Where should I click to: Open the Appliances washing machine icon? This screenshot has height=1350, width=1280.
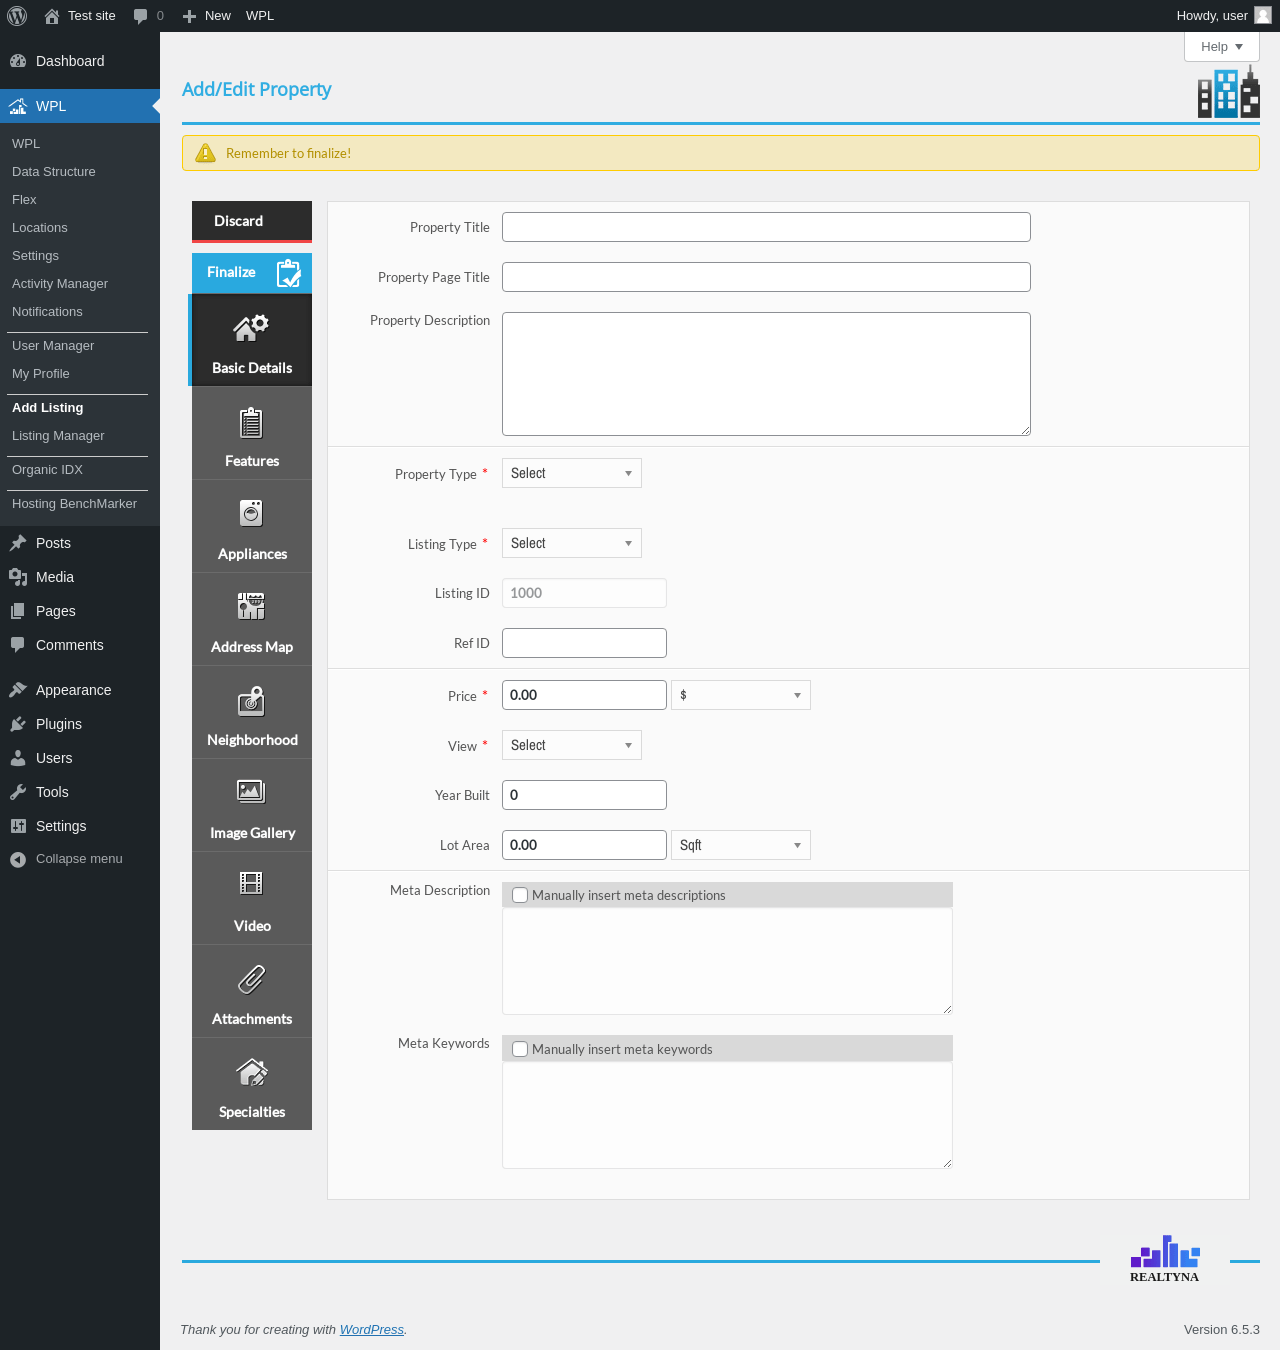(251, 513)
